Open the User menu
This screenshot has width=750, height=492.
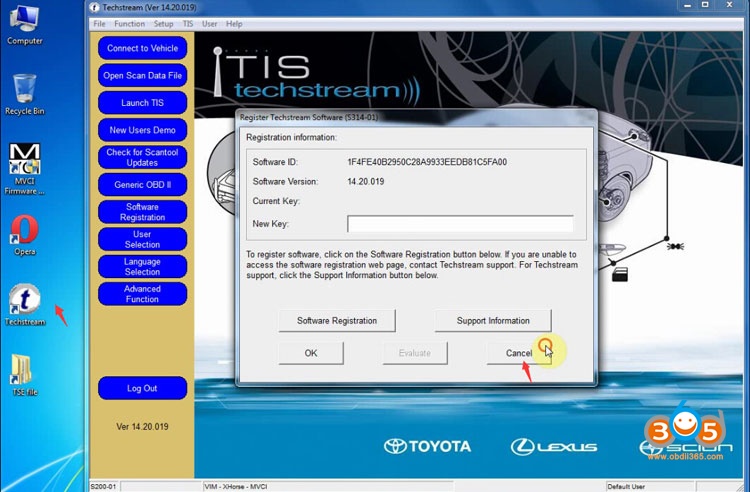pyautogui.click(x=210, y=24)
